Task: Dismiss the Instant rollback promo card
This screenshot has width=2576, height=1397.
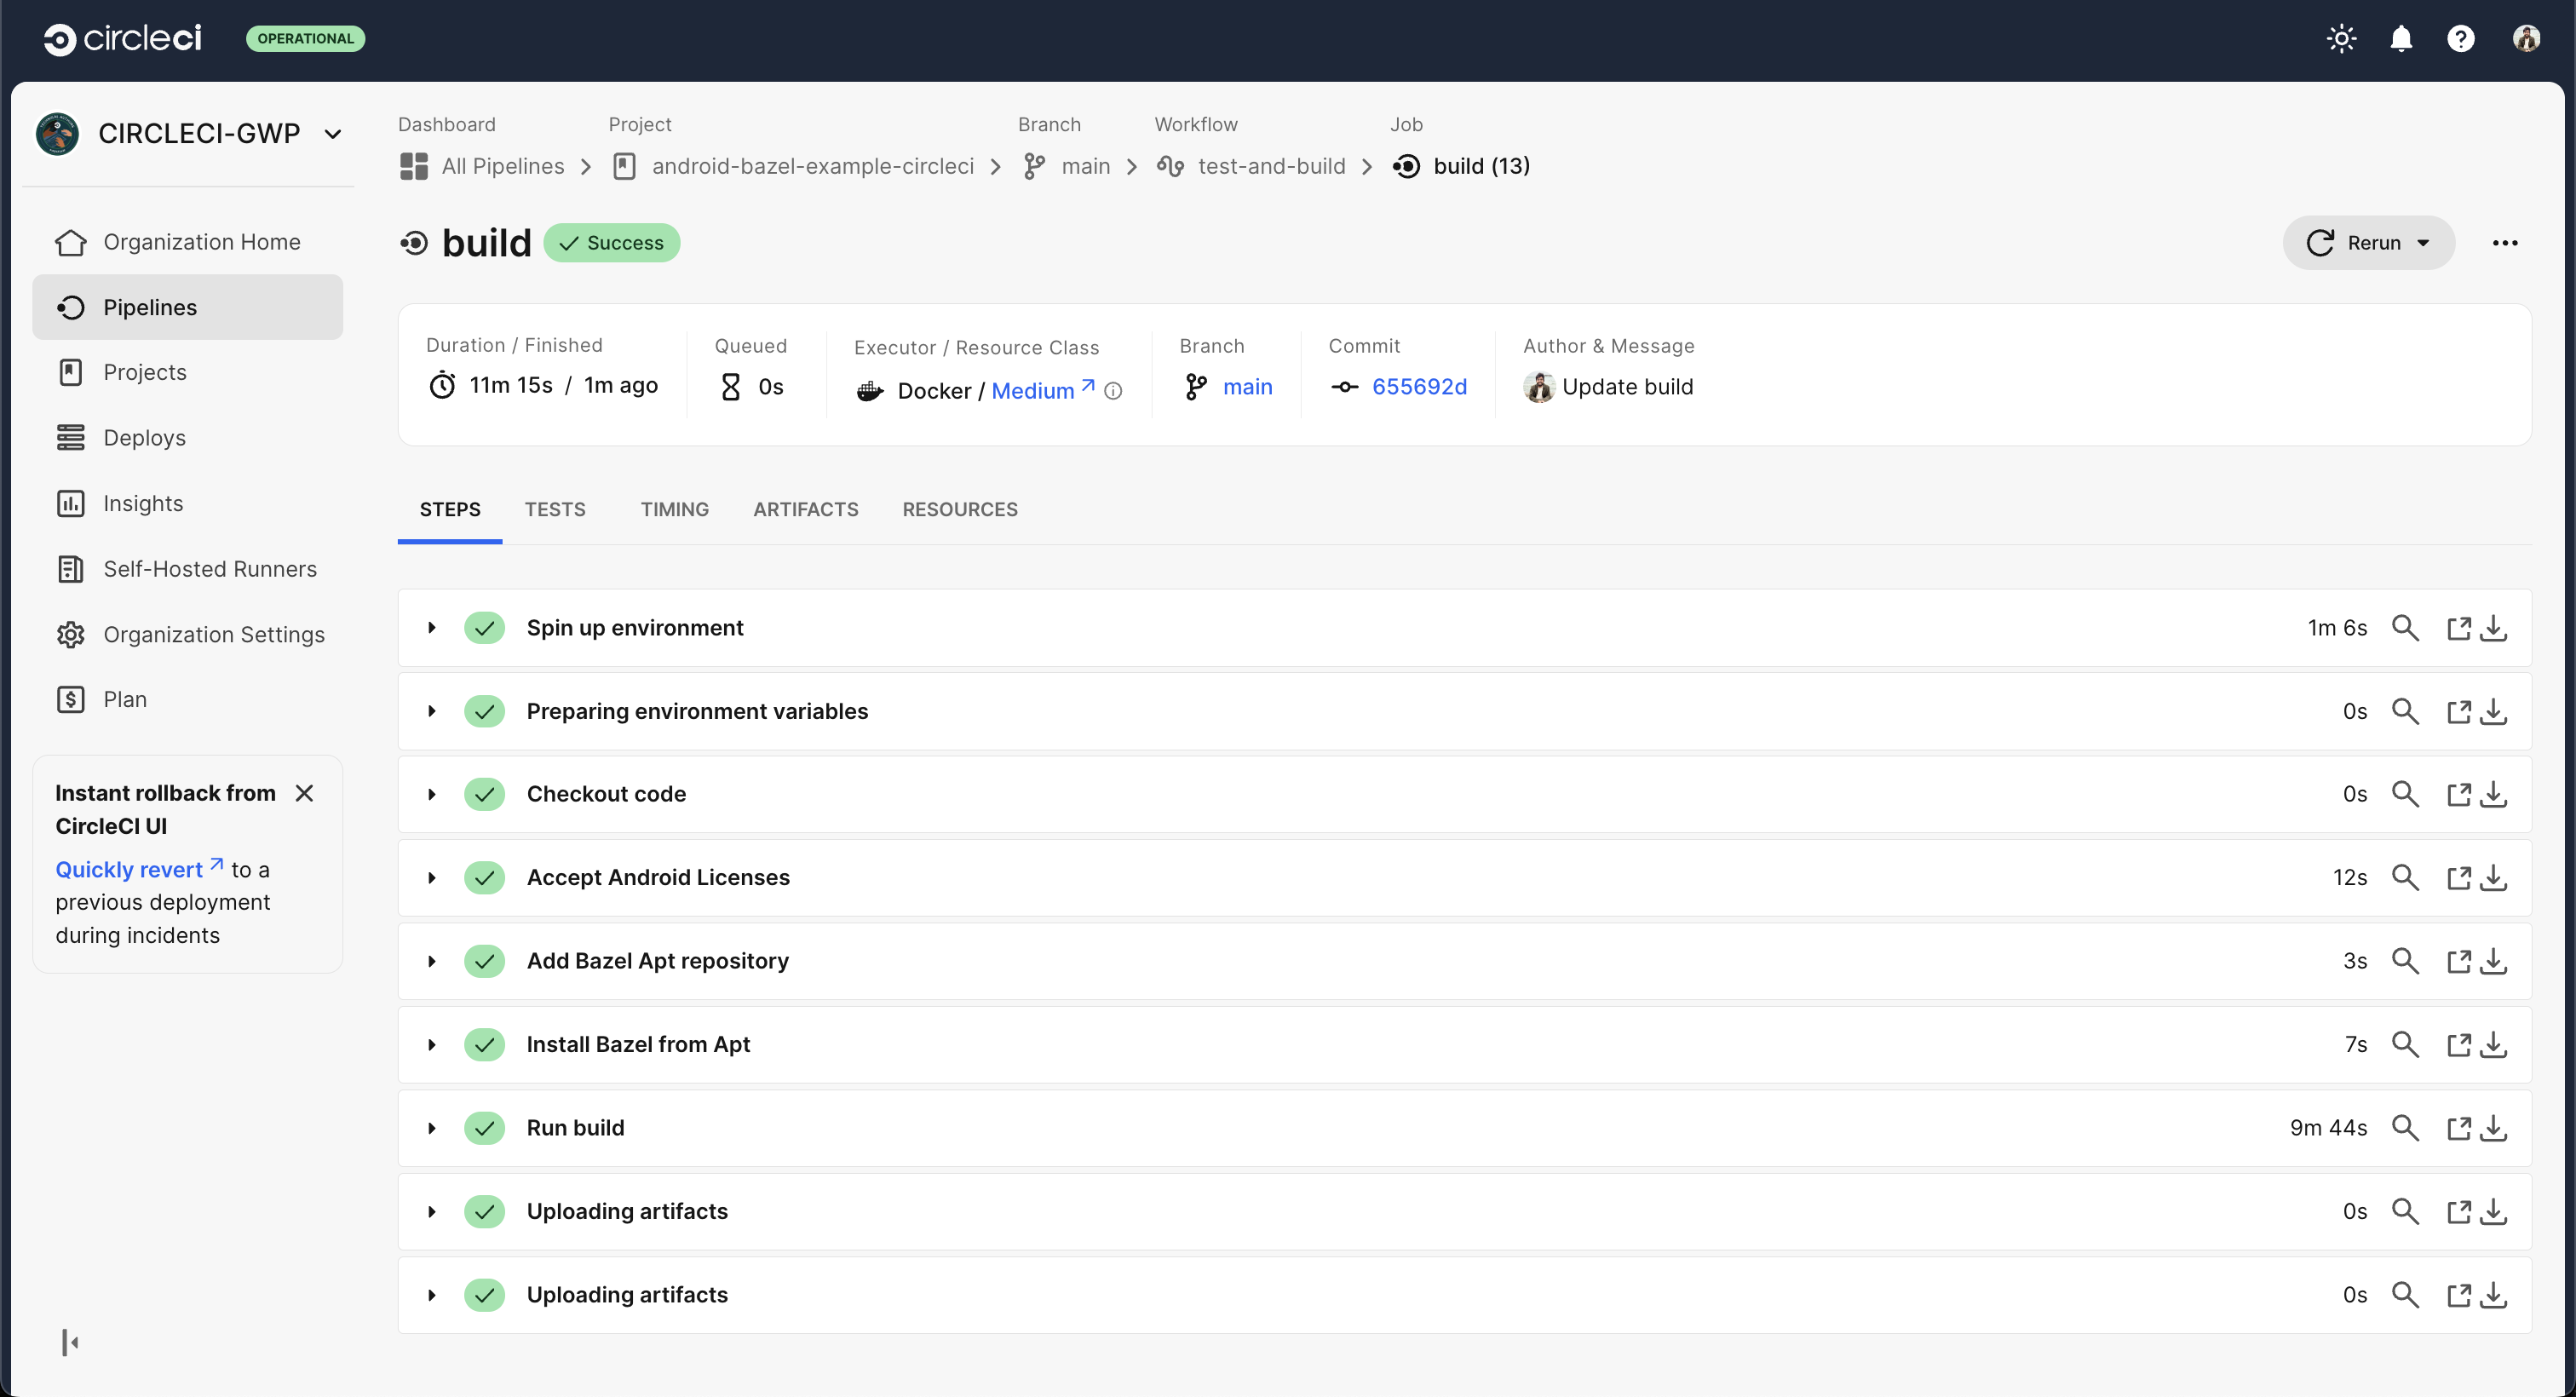Action: pos(305,793)
